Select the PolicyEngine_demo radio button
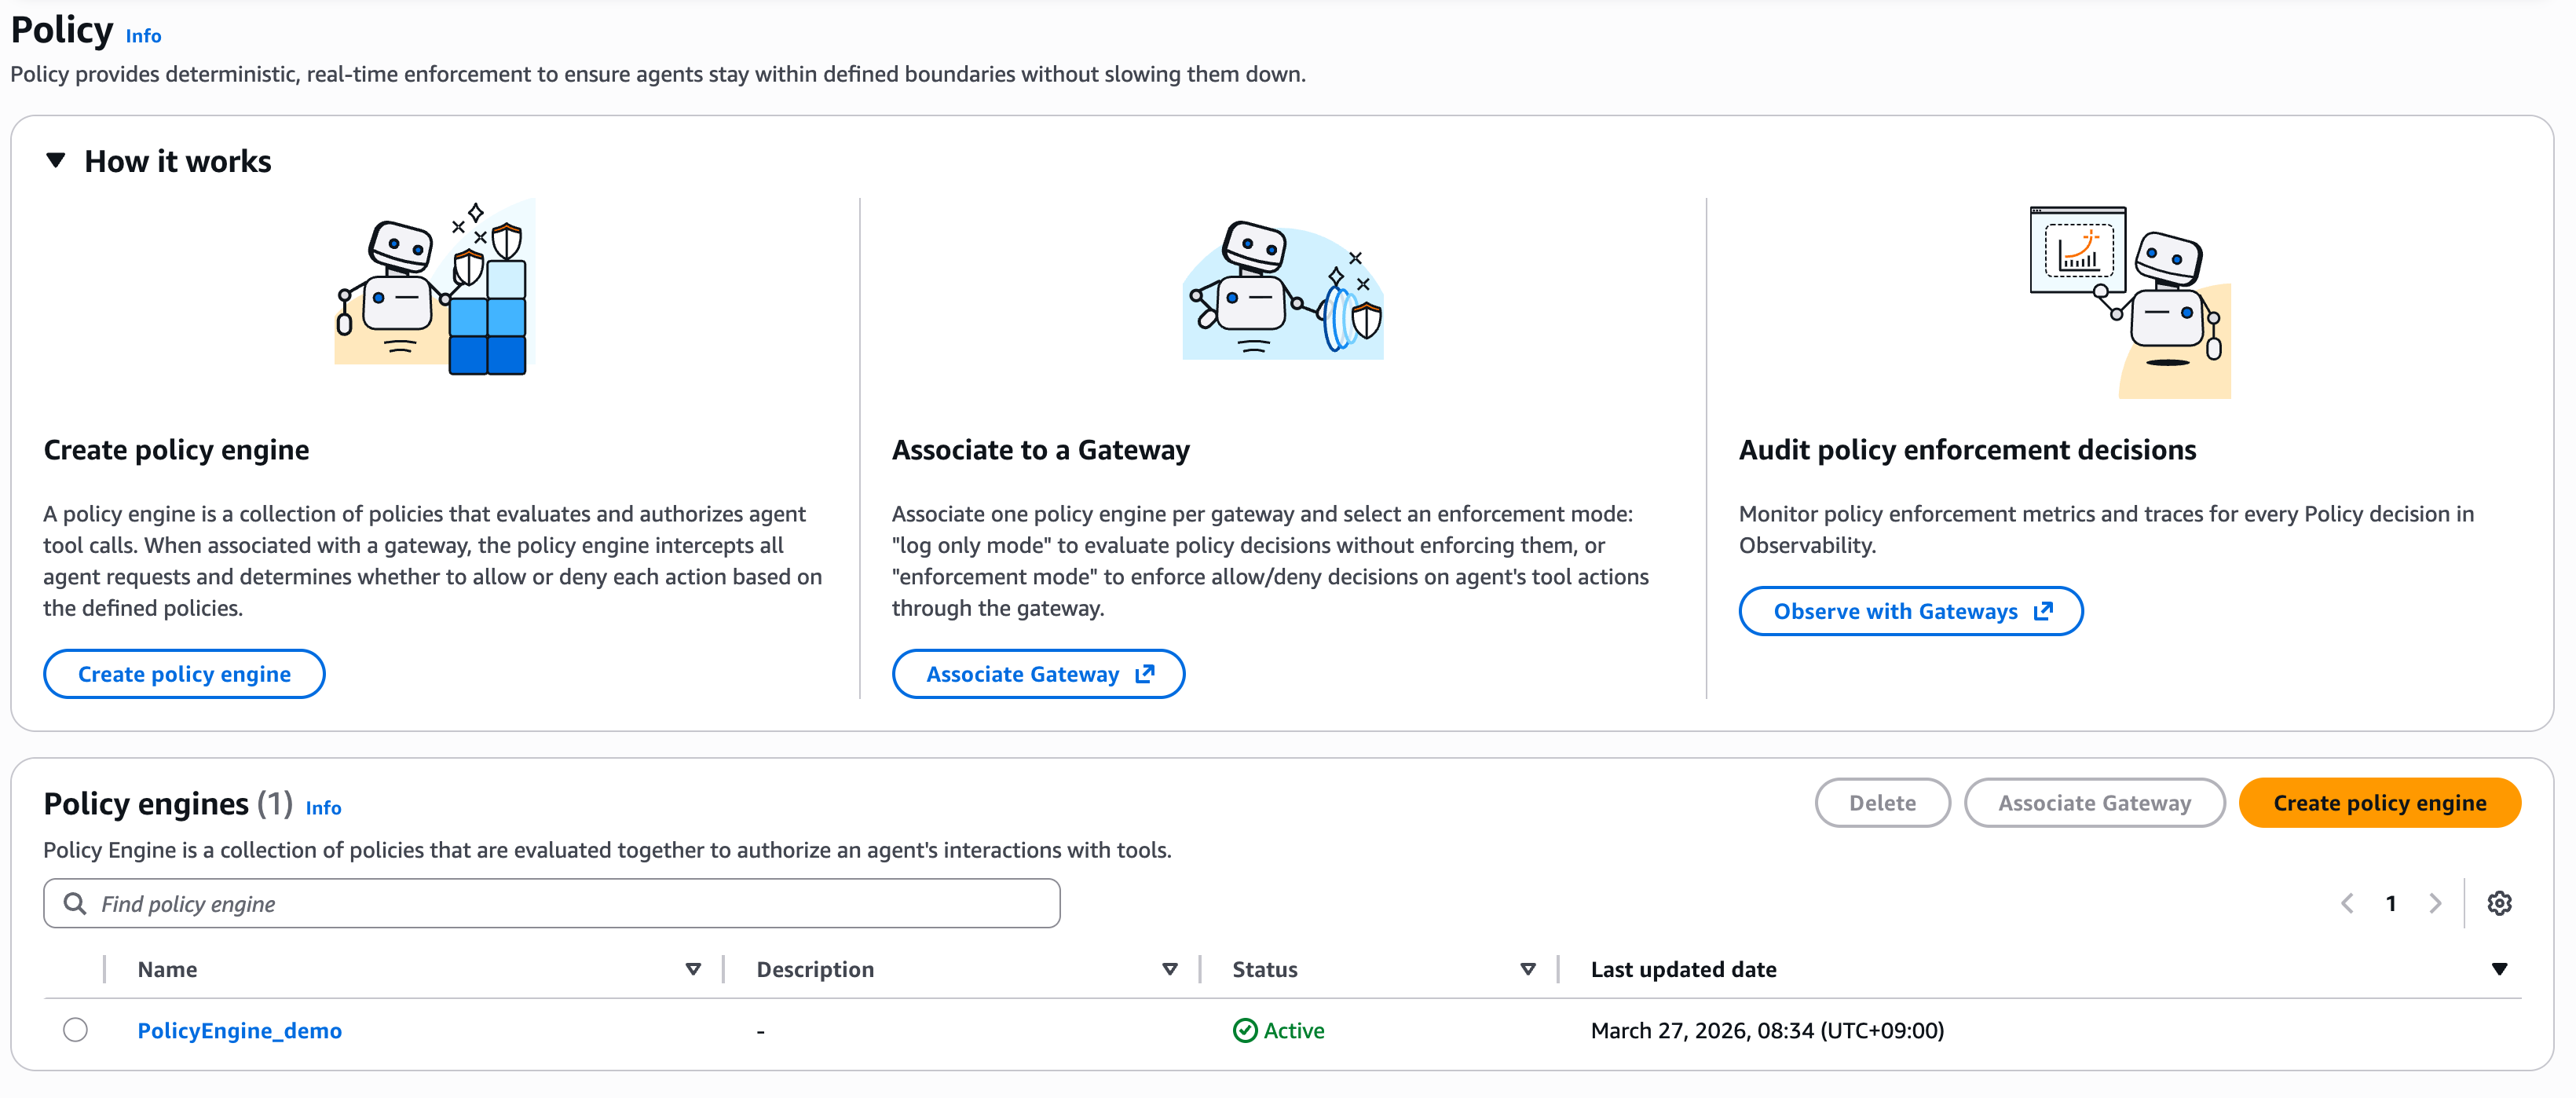Screen dimensions: 2576x1098 (75, 1030)
